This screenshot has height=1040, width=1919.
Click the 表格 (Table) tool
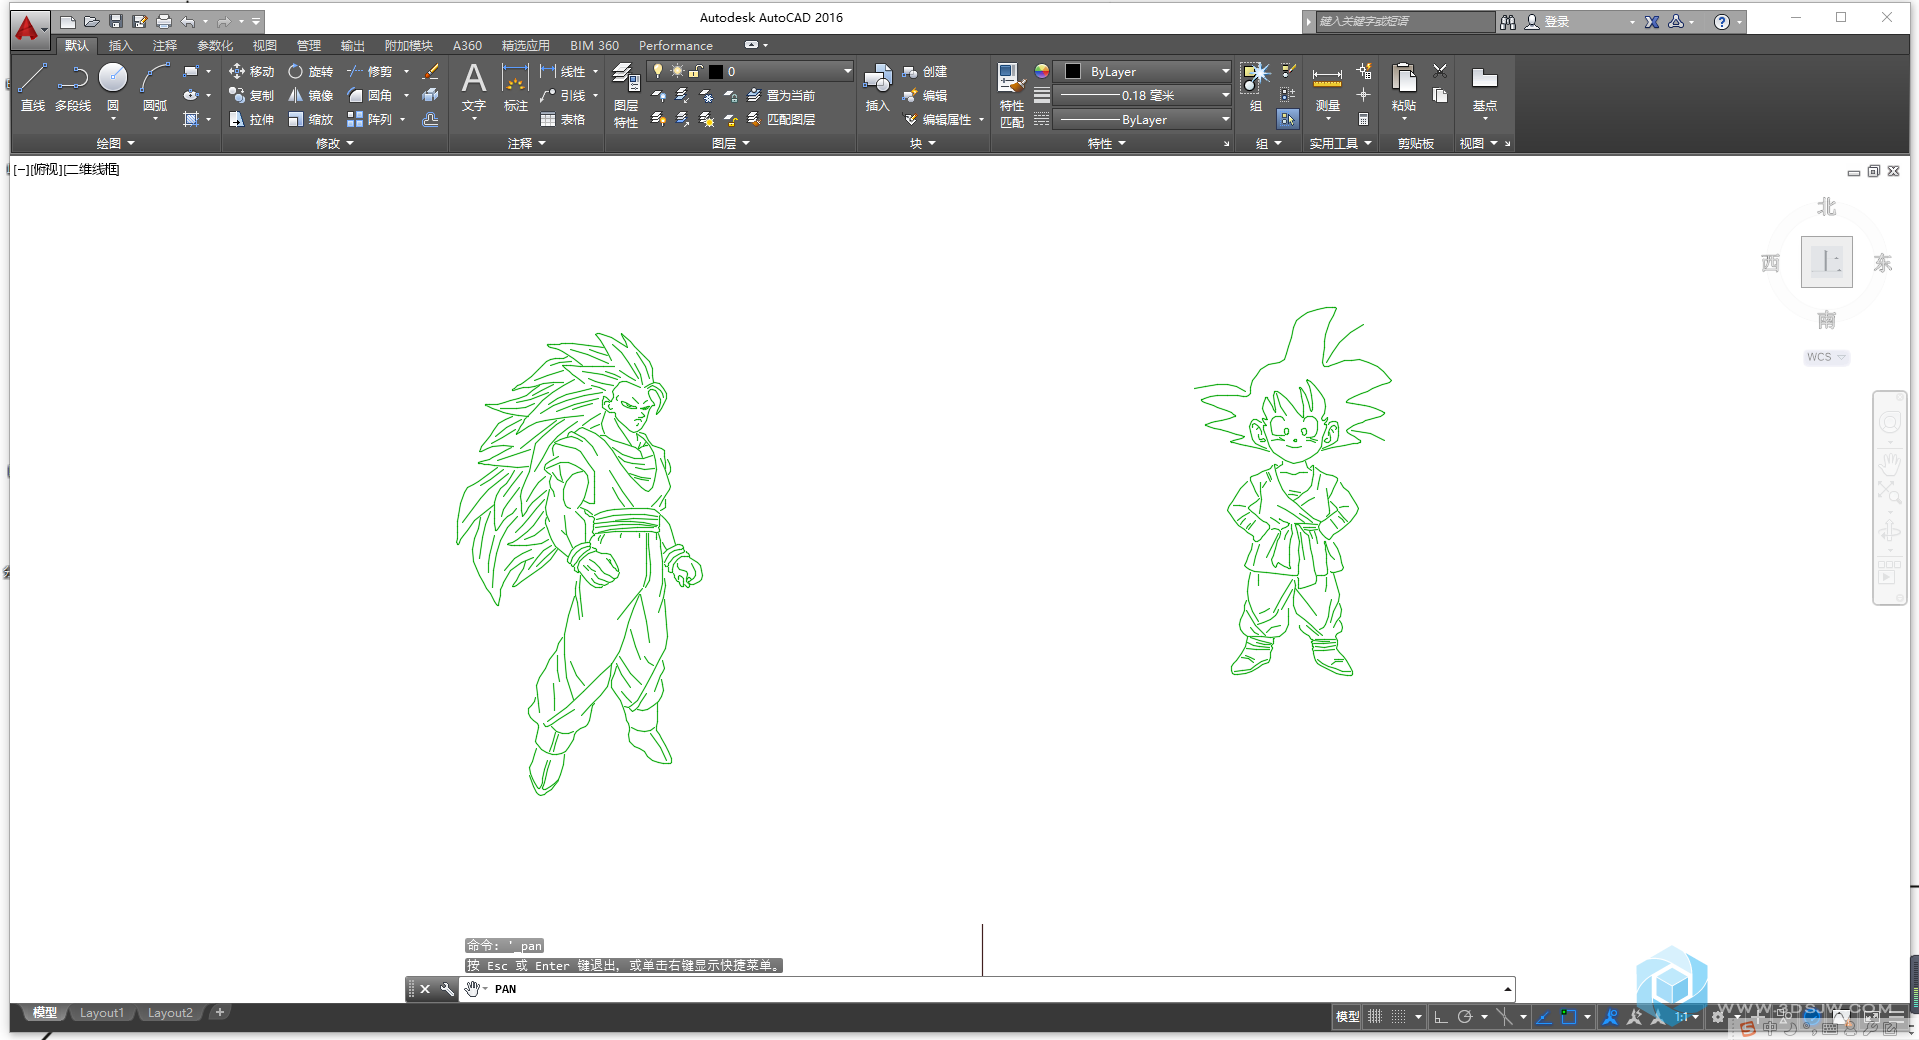pos(562,119)
